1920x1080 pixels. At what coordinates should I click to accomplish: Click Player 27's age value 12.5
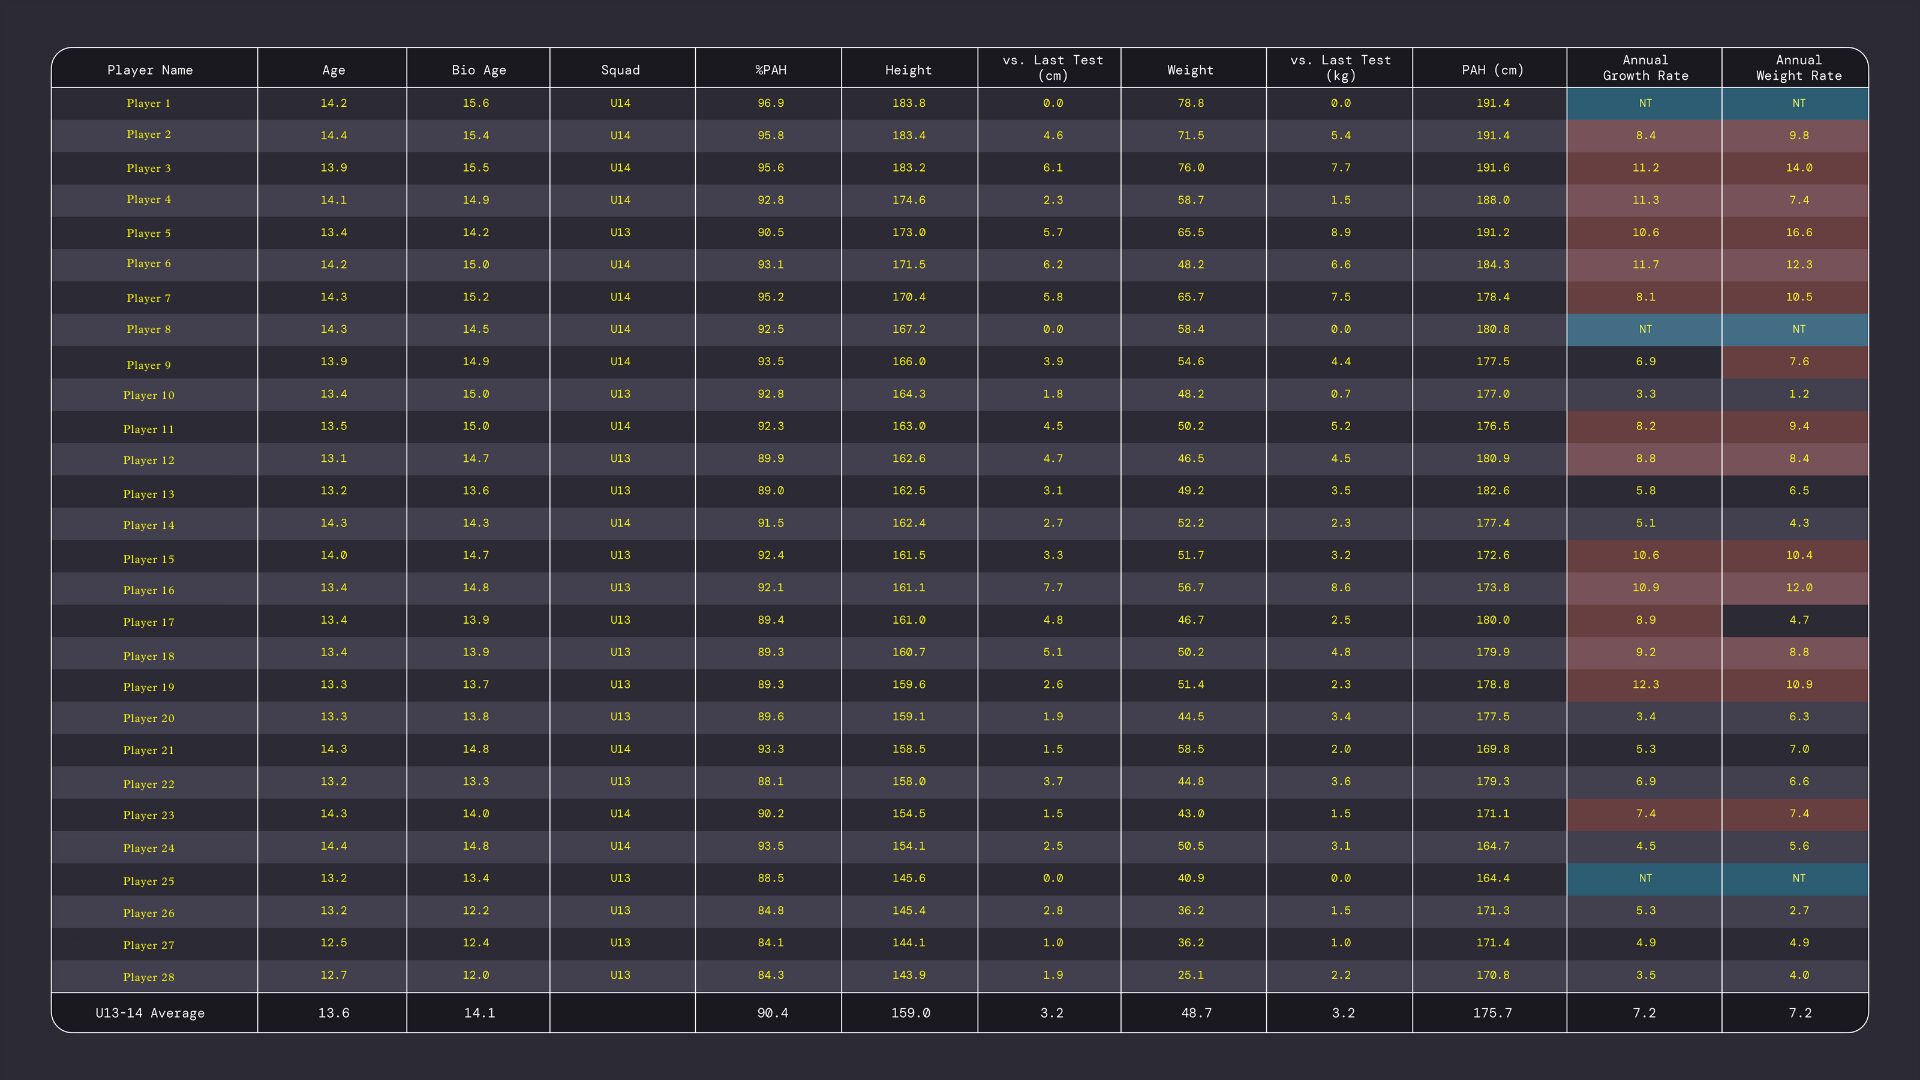point(333,943)
